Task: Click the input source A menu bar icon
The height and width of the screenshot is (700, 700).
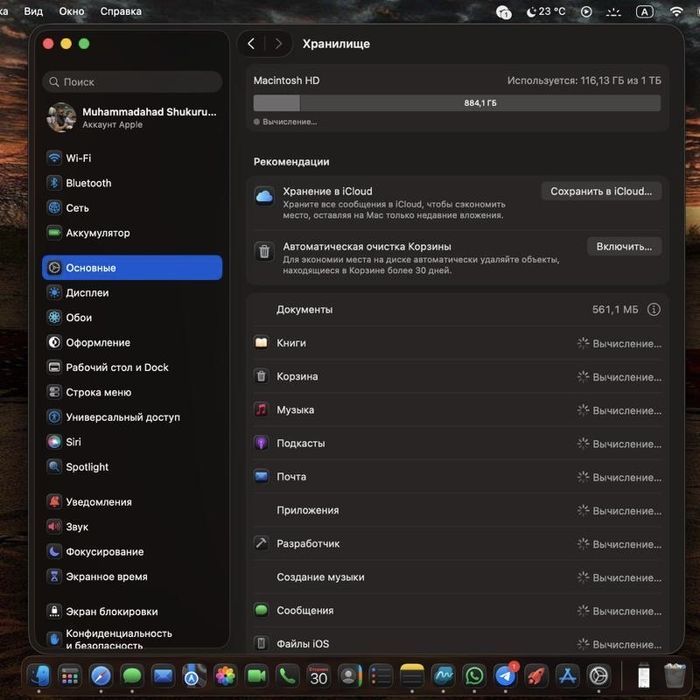Action: pyautogui.click(x=645, y=12)
